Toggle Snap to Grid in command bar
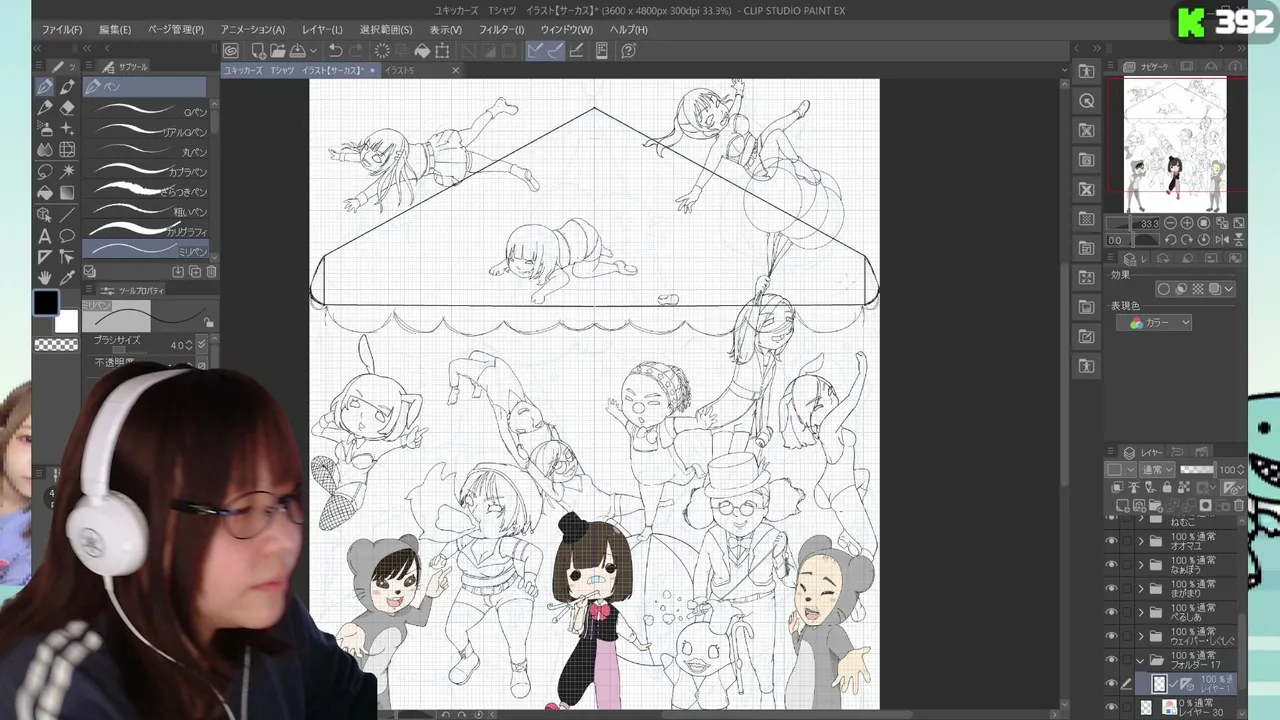 click(576, 51)
